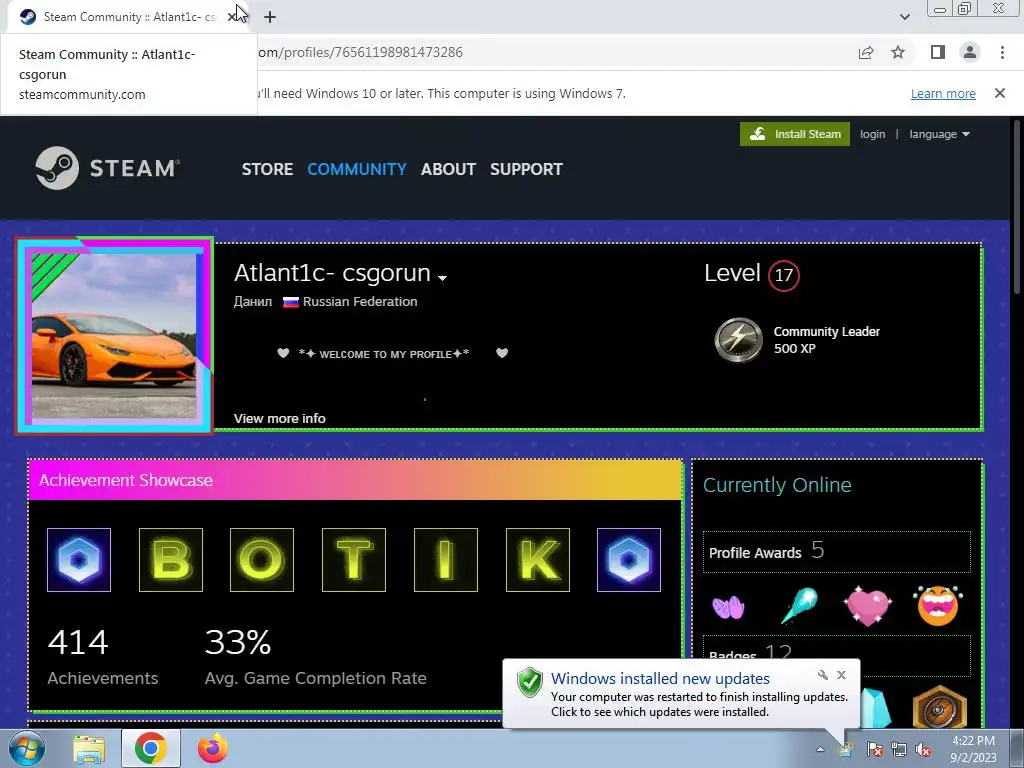
Task: Bookmark this page with star icon
Action: [898, 52]
